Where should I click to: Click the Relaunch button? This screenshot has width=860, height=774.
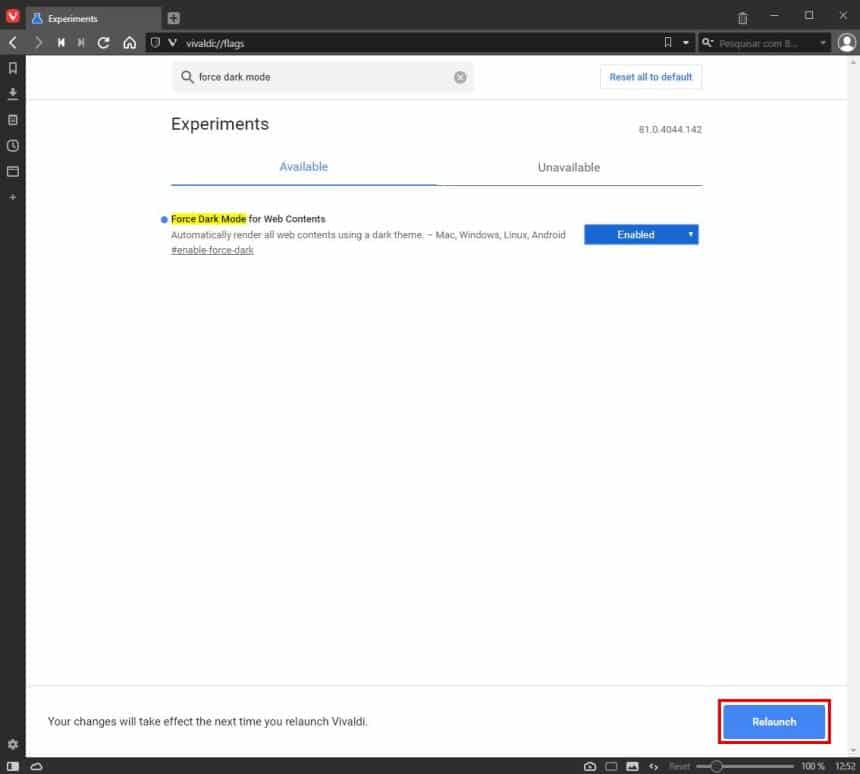point(774,721)
